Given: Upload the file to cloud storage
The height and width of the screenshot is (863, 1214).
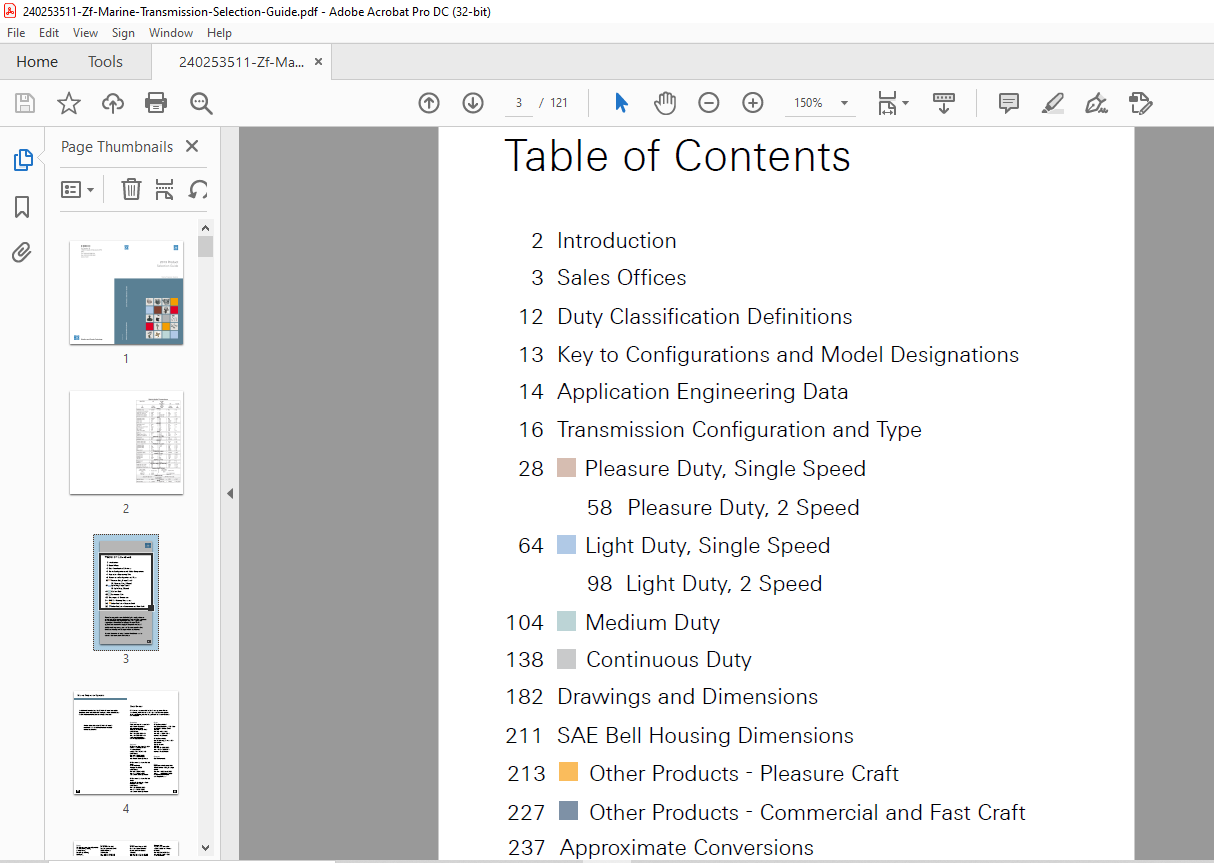Looking at the screenshot, I should (x=113, y=103).
